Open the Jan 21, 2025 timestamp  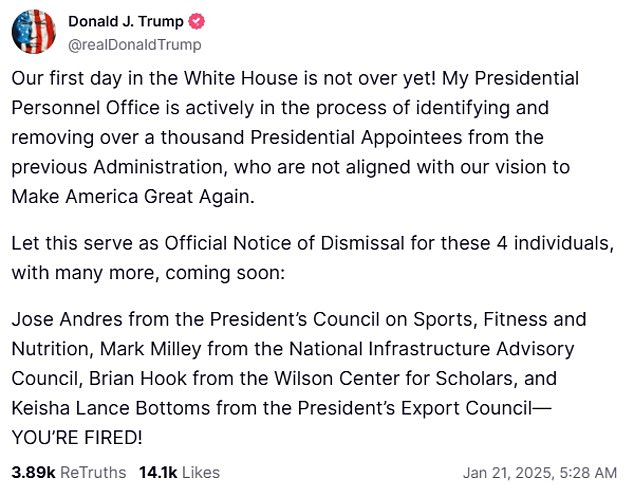(x=539, y=472)
